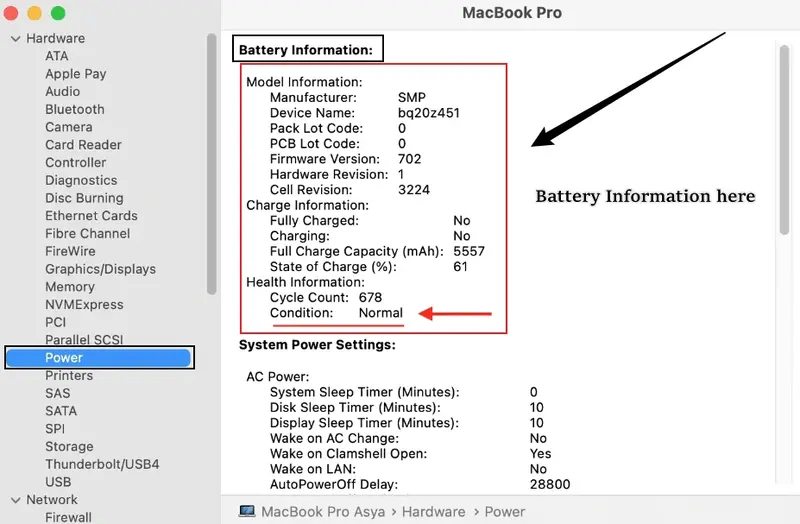This screenshot has width=800, height=524.
Task: Click the device name value bq20z451
Action: (429, 113)
